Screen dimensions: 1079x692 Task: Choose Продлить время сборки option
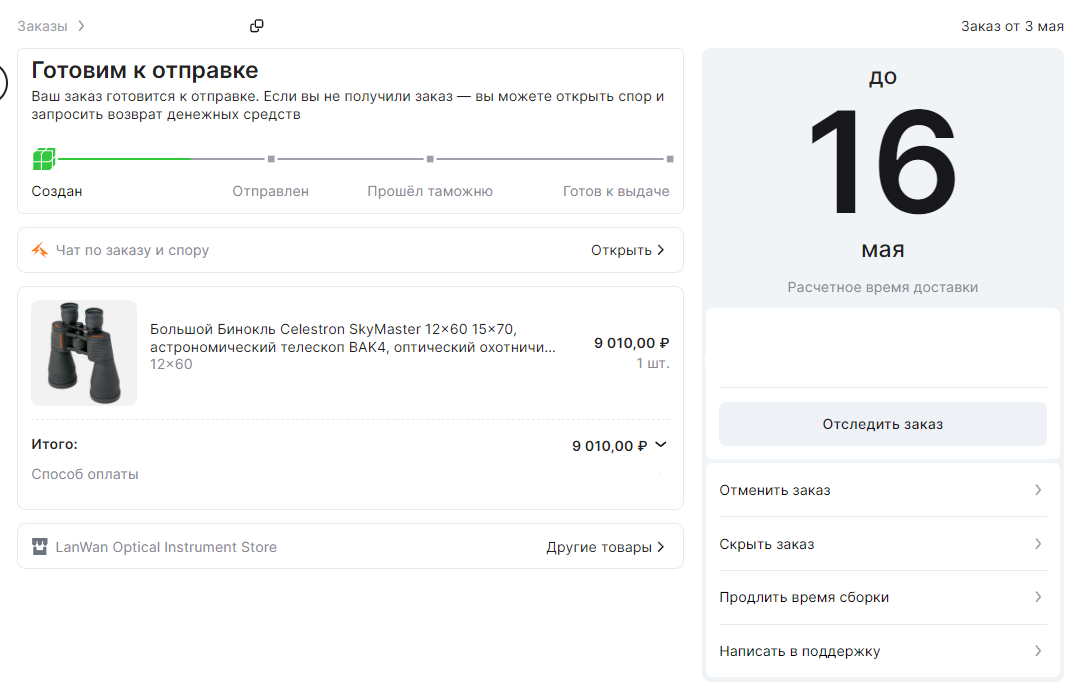883,597
